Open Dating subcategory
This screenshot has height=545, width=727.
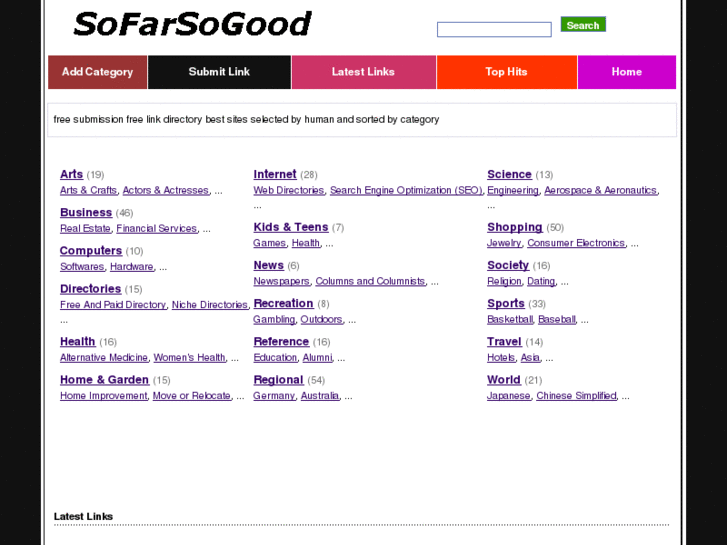[x=541, y=281]
